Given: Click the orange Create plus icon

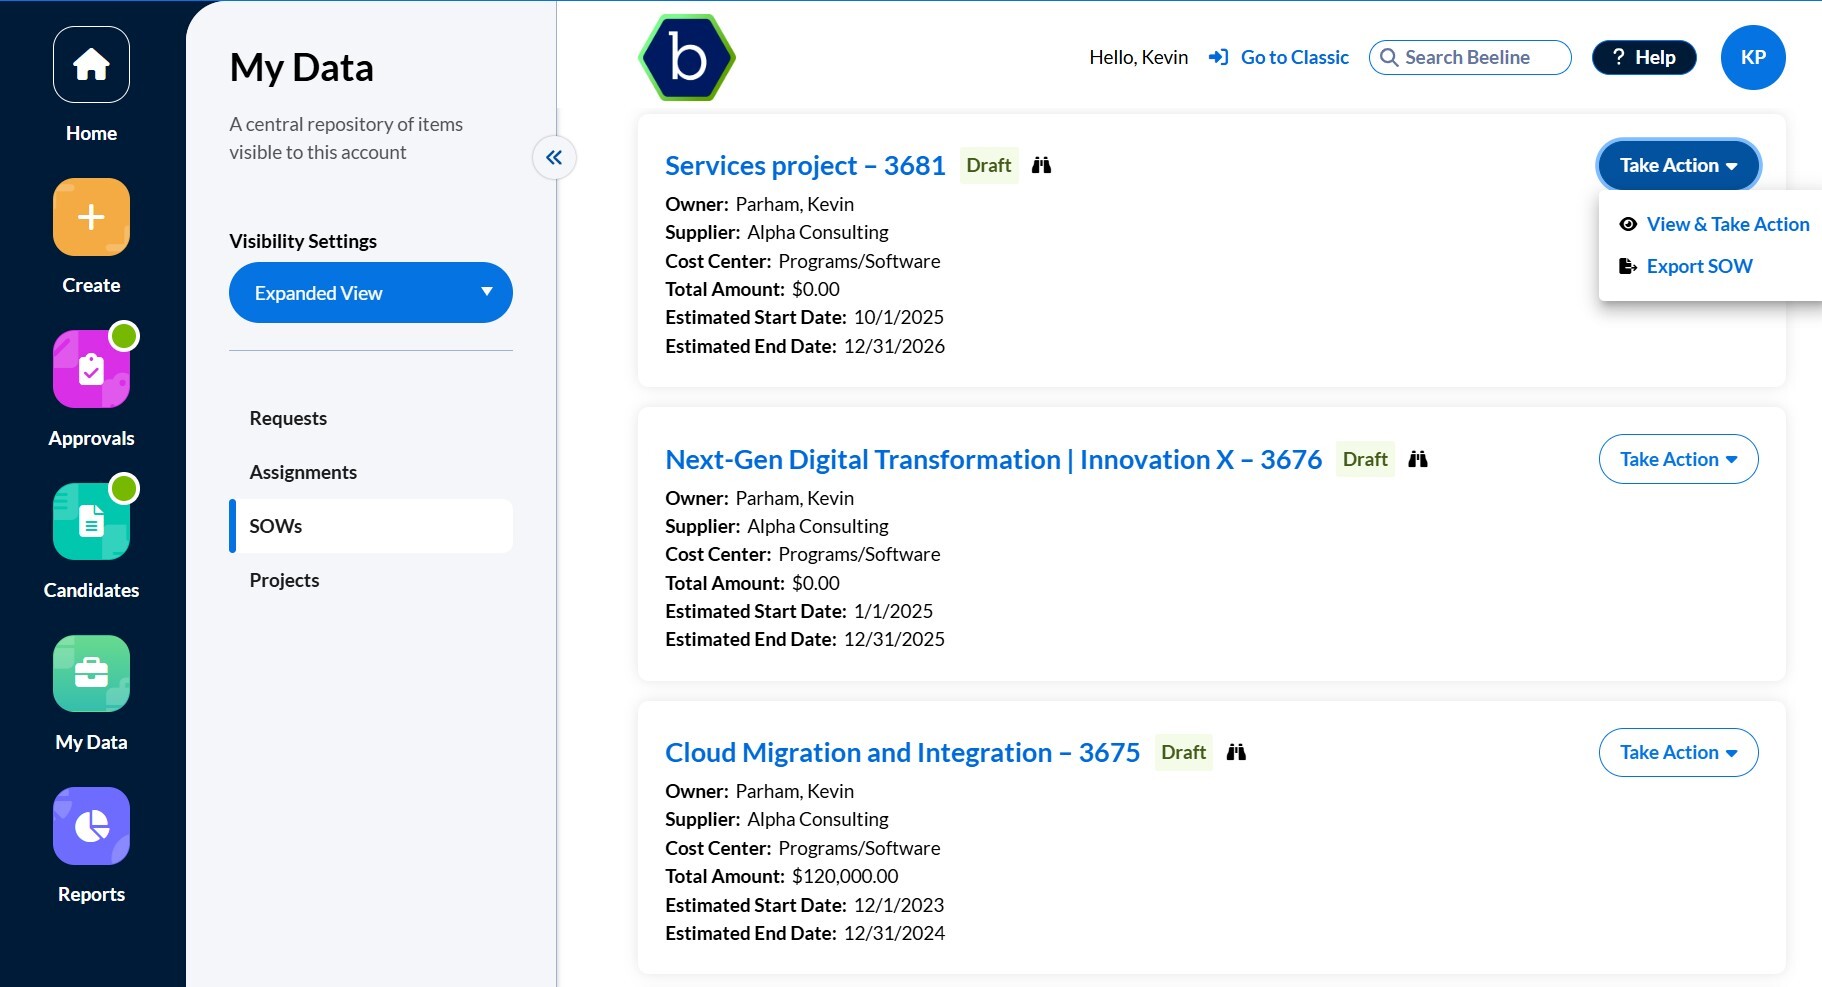Looking at the screenshot, I should (91, 217).
